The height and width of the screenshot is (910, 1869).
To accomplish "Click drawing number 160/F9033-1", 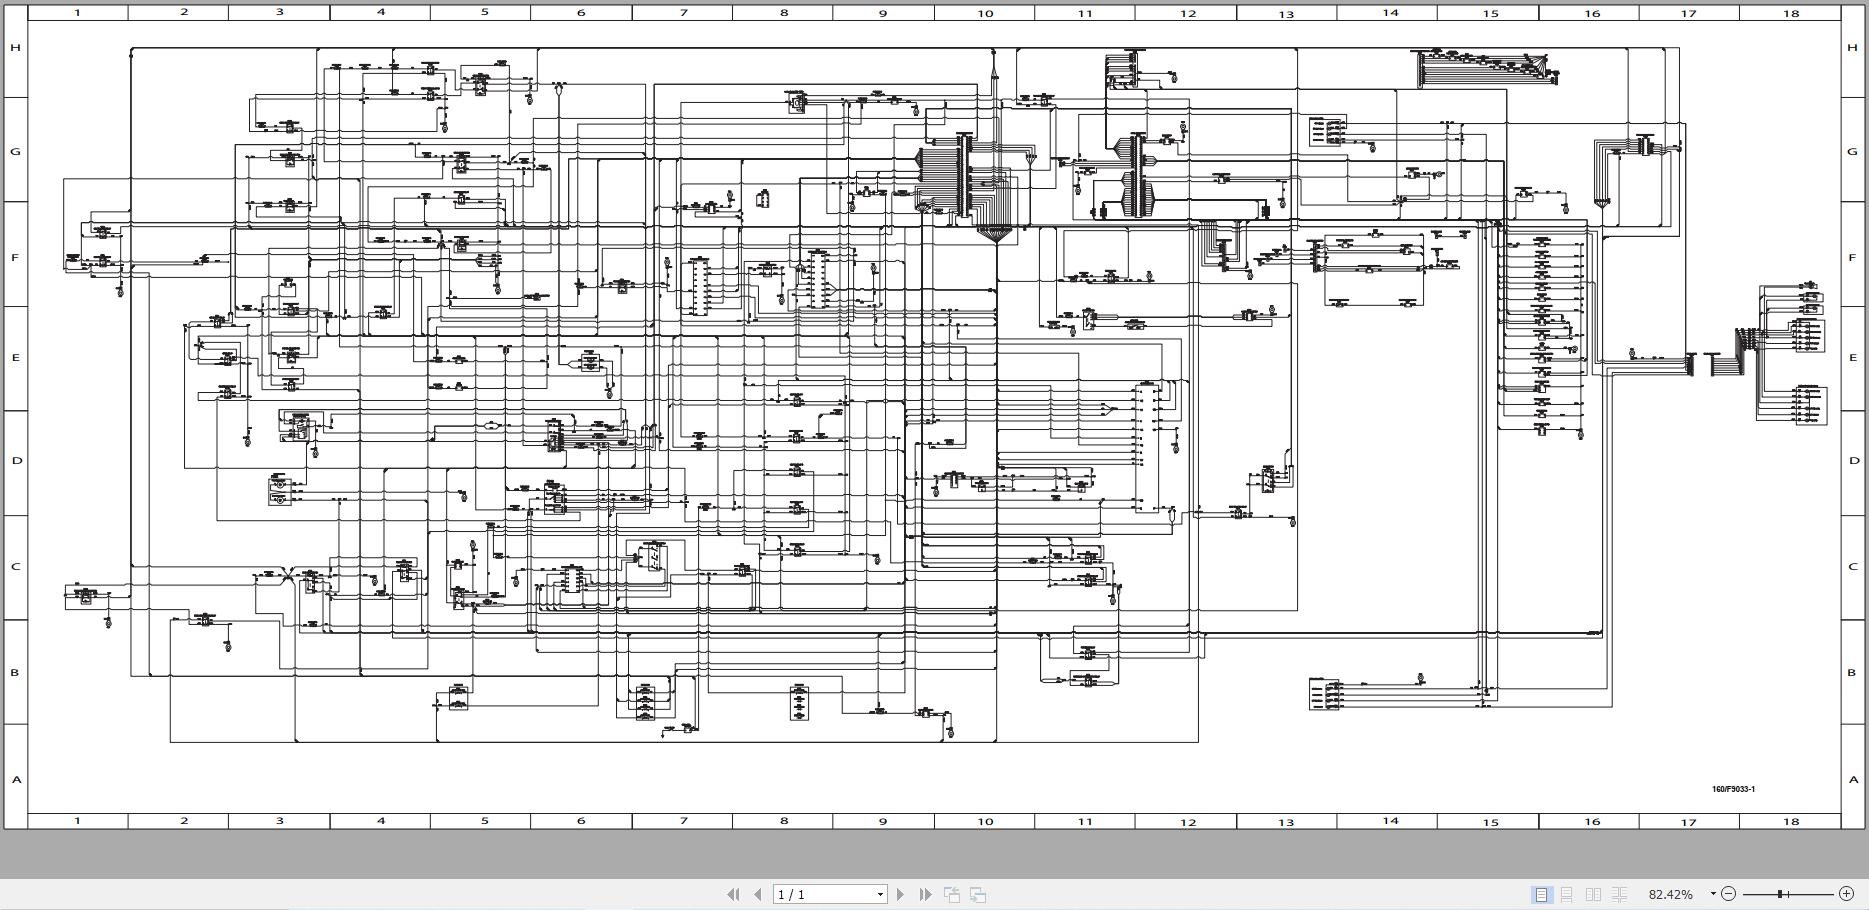I will (x=1733, y=789).
